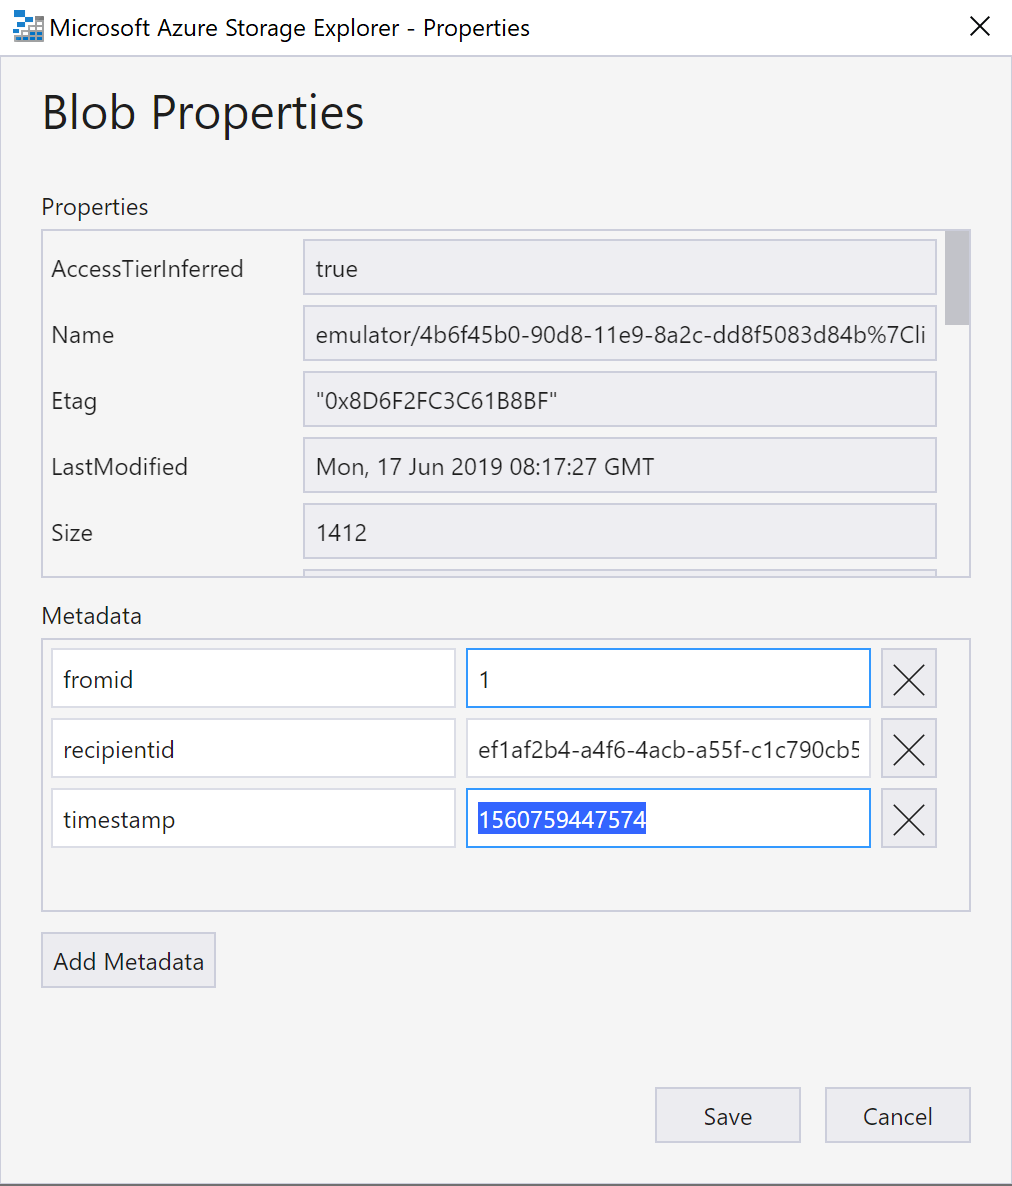
Task: Select the recipientid key field
Action: click(253, 748)
